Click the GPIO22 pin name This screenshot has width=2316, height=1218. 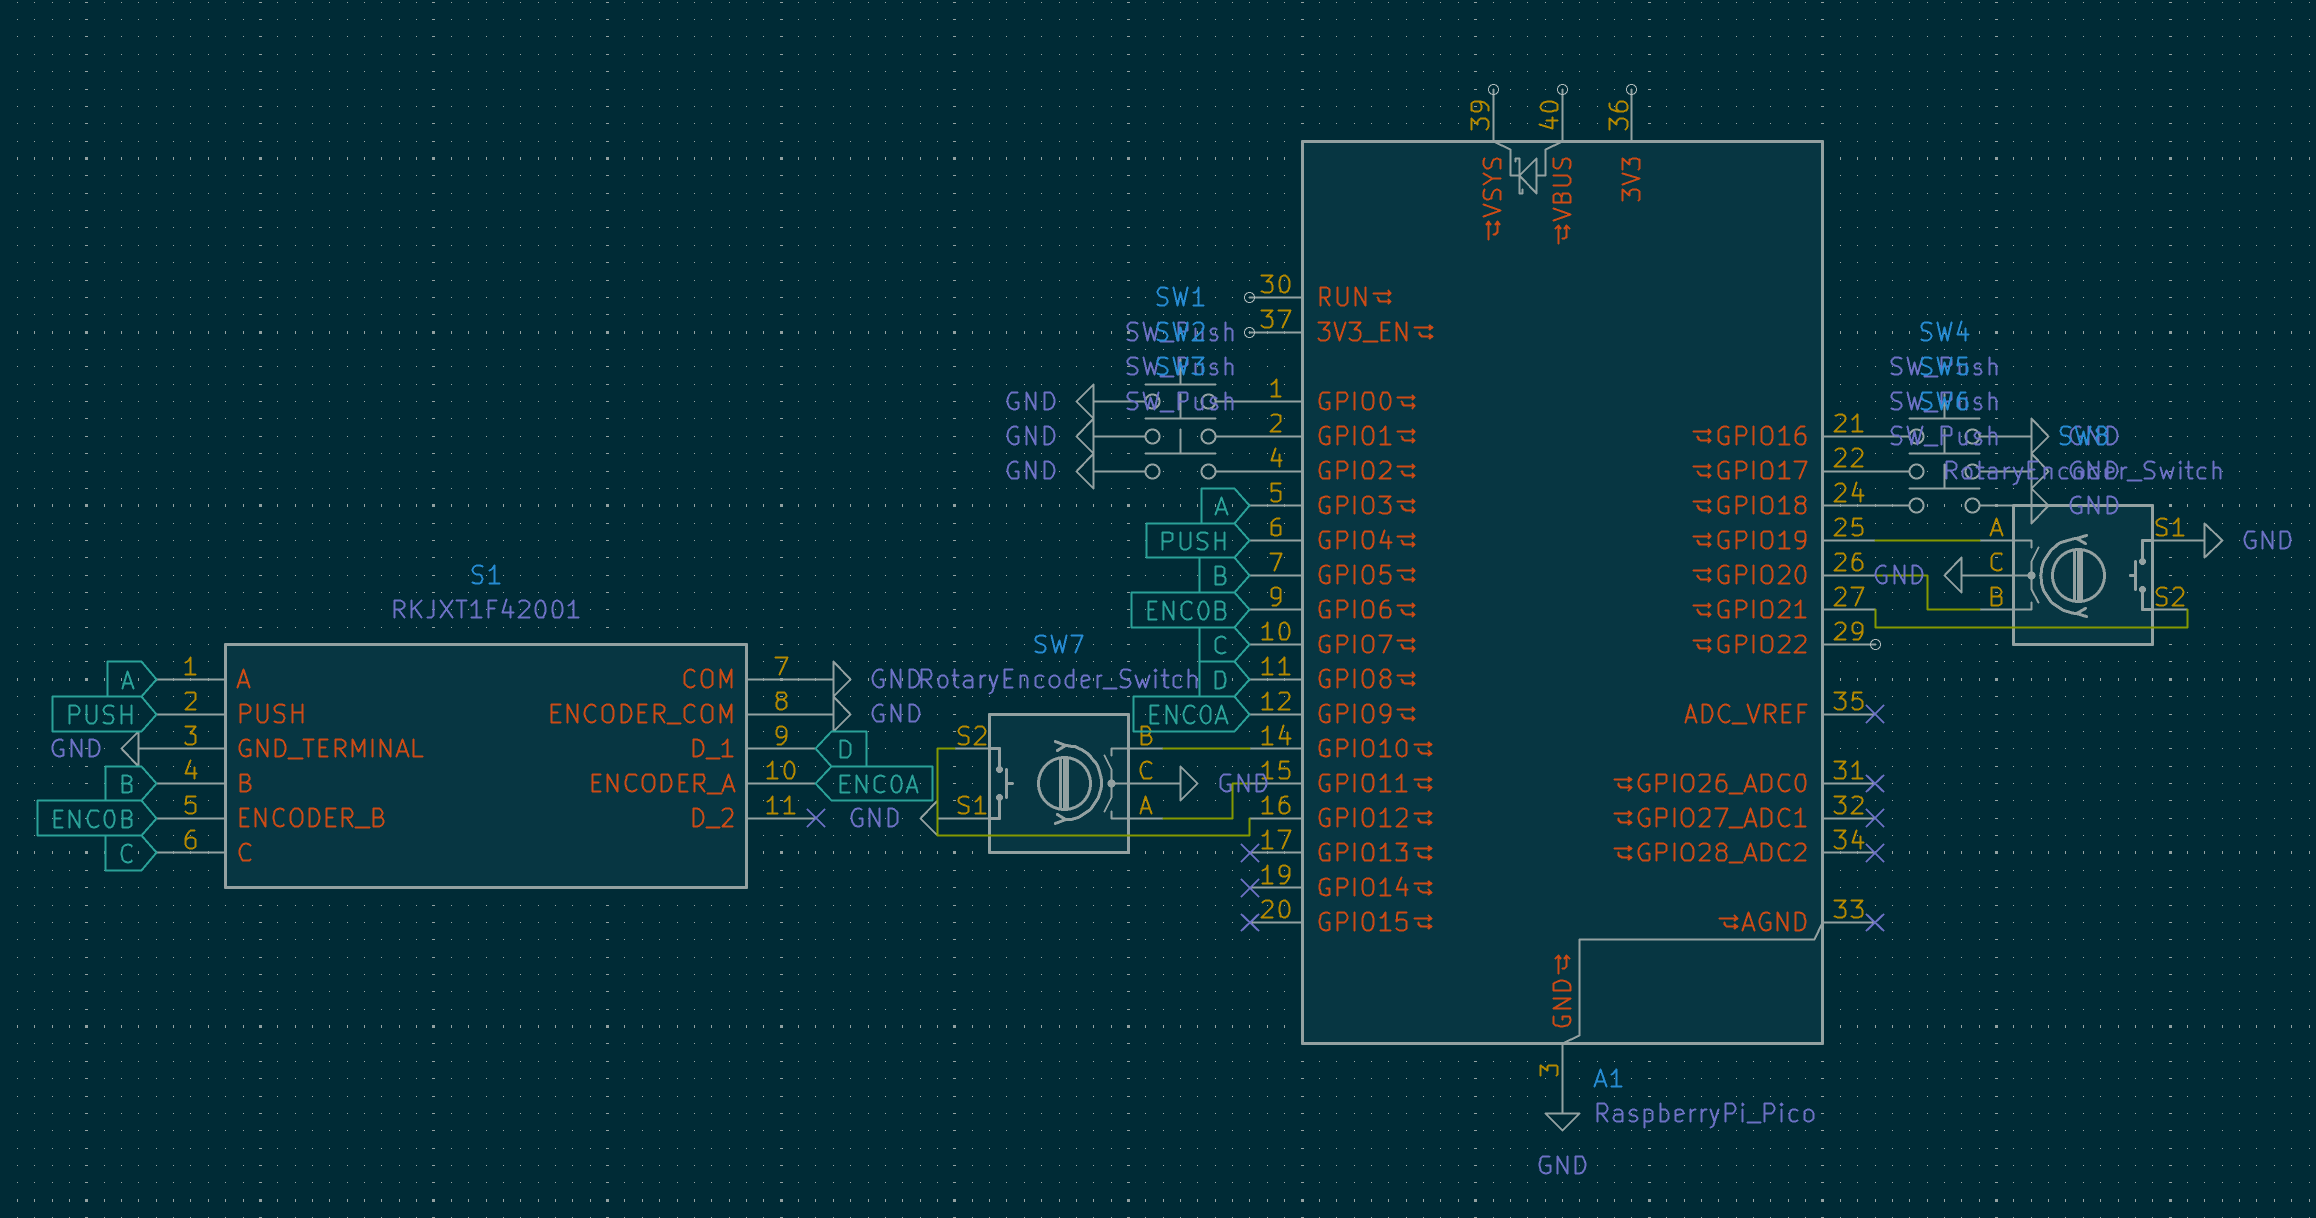pyautogui.click(x=1761, y=645)
